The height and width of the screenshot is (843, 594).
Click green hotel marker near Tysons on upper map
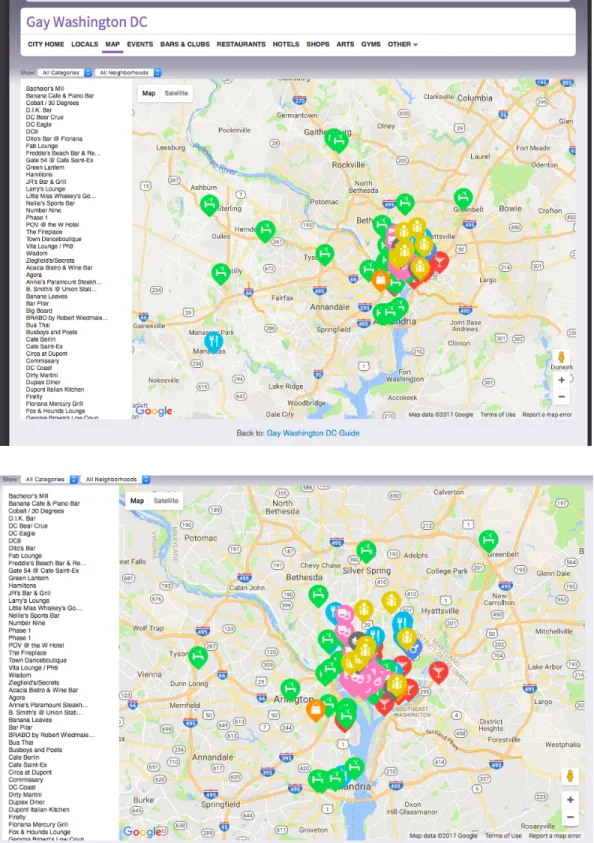325,254
